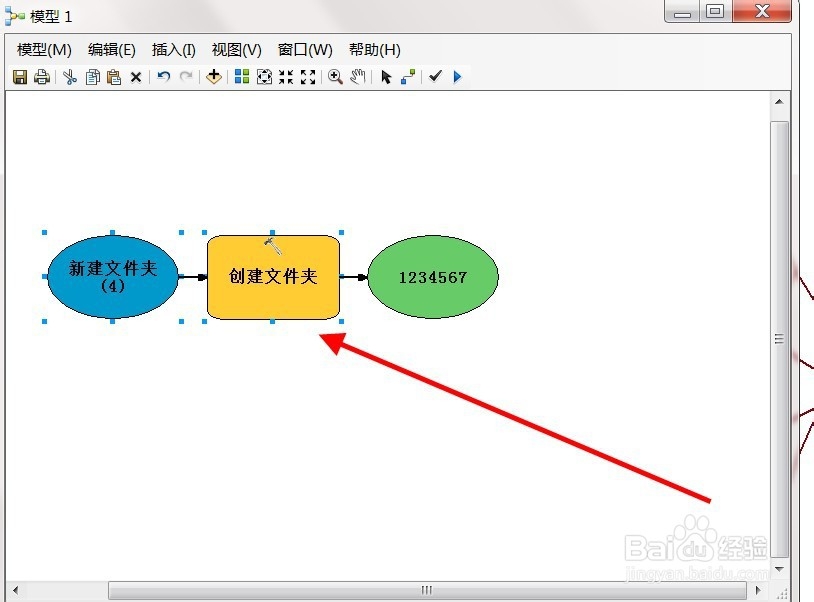Screen dimensions: 814x602
Task: Close the 模型 1 window
Action: point(762,11)
